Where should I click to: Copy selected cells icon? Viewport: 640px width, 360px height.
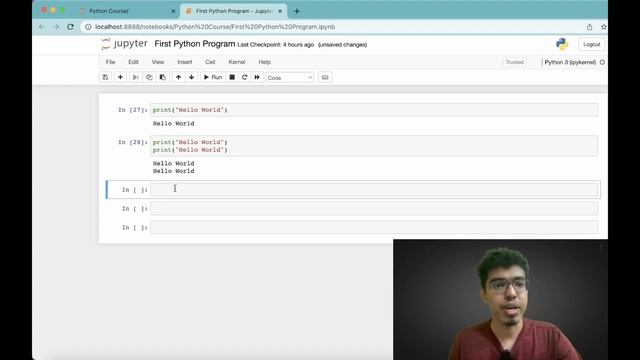pyautogui.click(x=149, y=77)
